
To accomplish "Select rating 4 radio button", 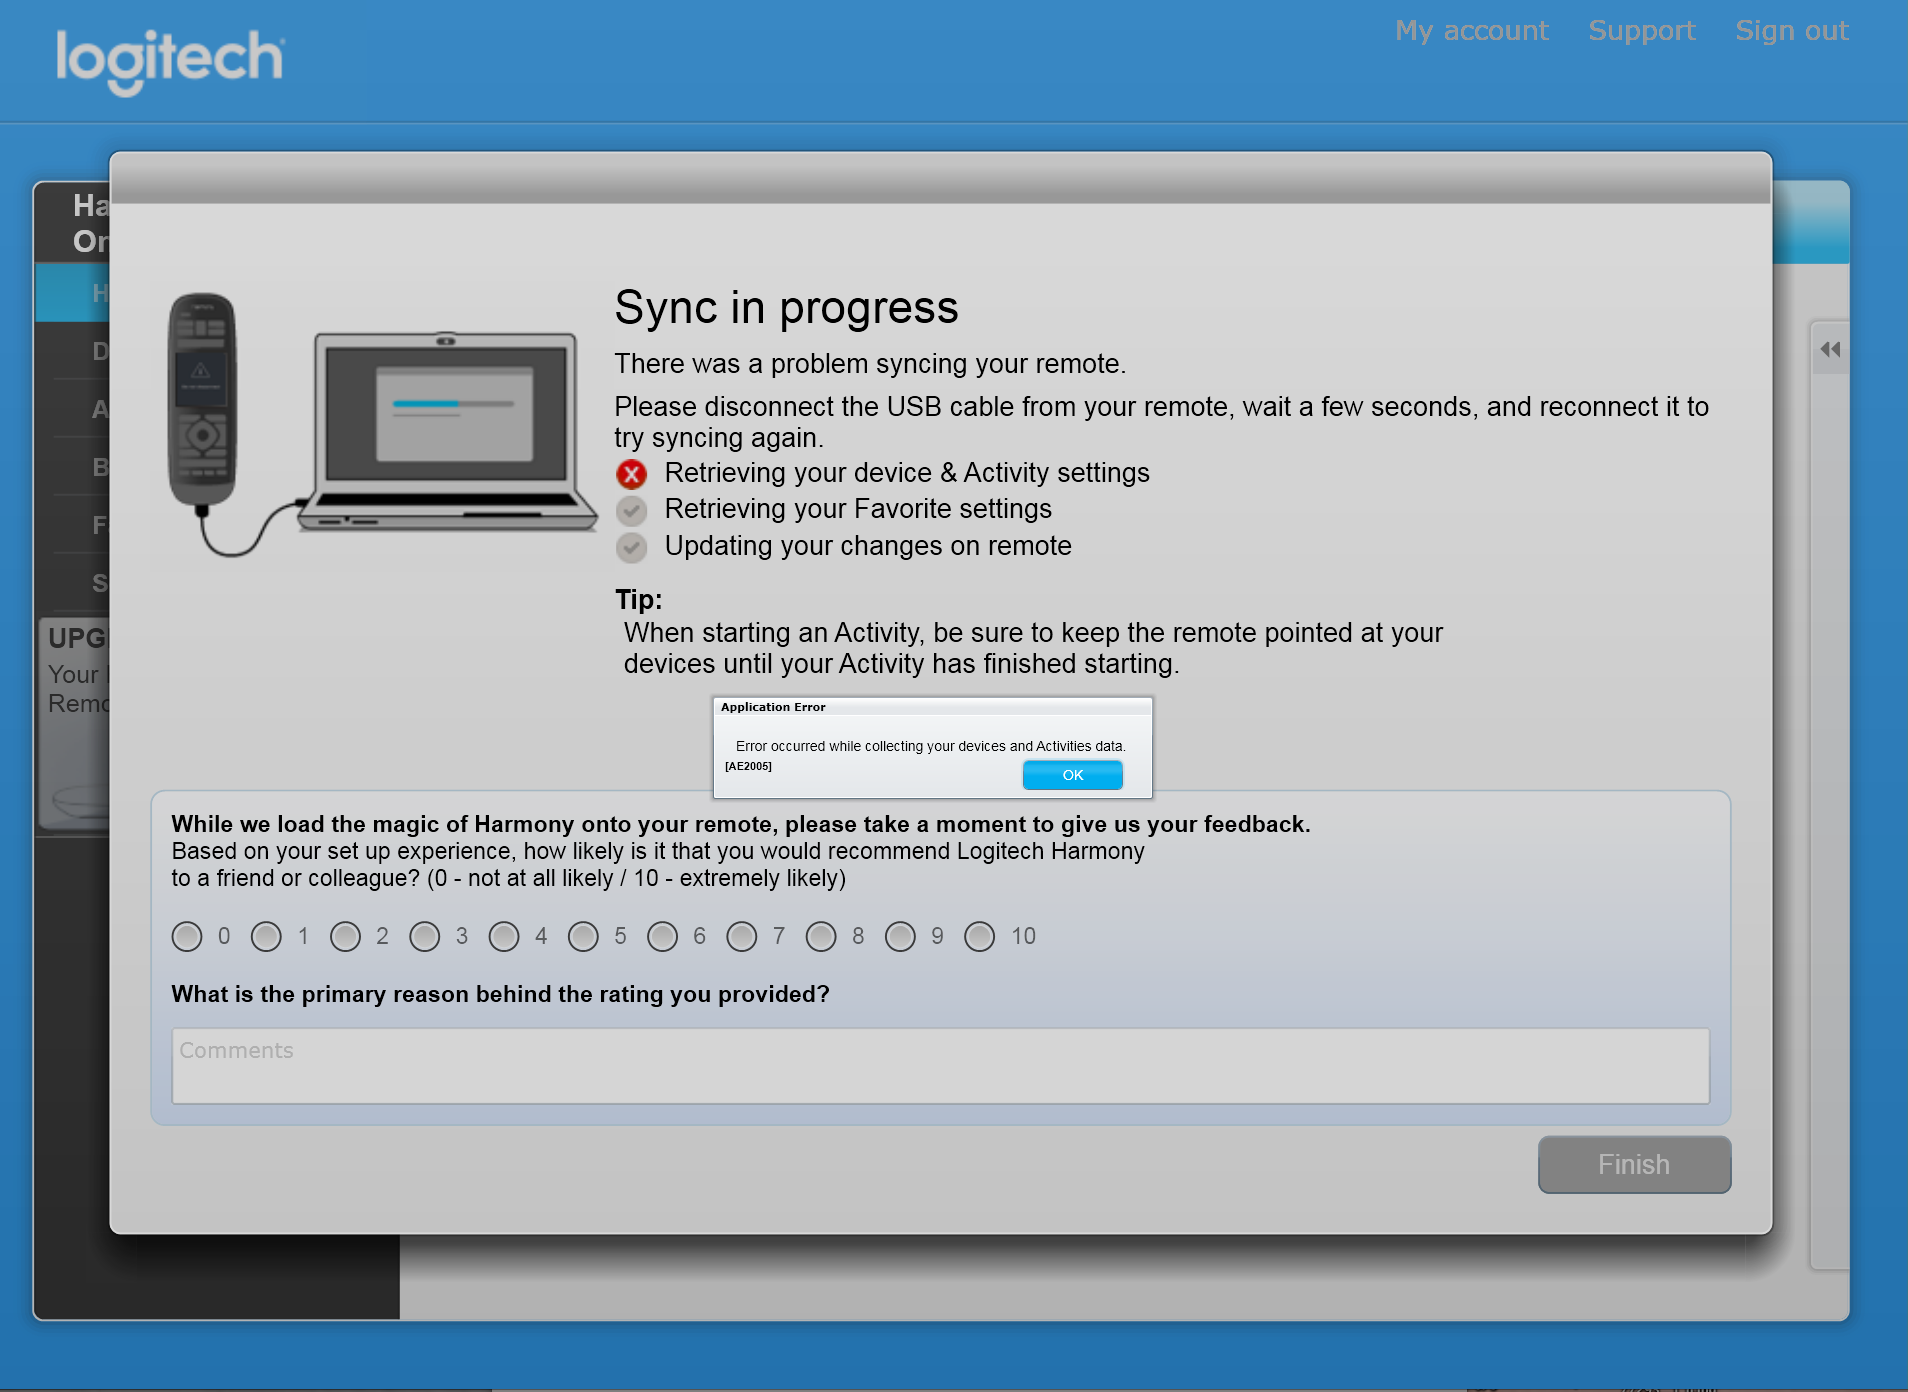I will point(504,937).
